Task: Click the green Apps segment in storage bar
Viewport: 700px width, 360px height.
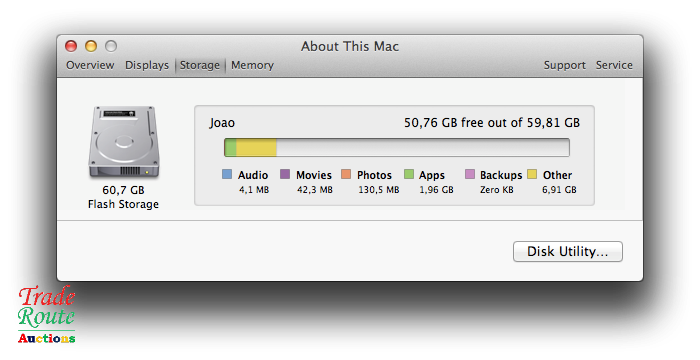Action: [231, 147]
